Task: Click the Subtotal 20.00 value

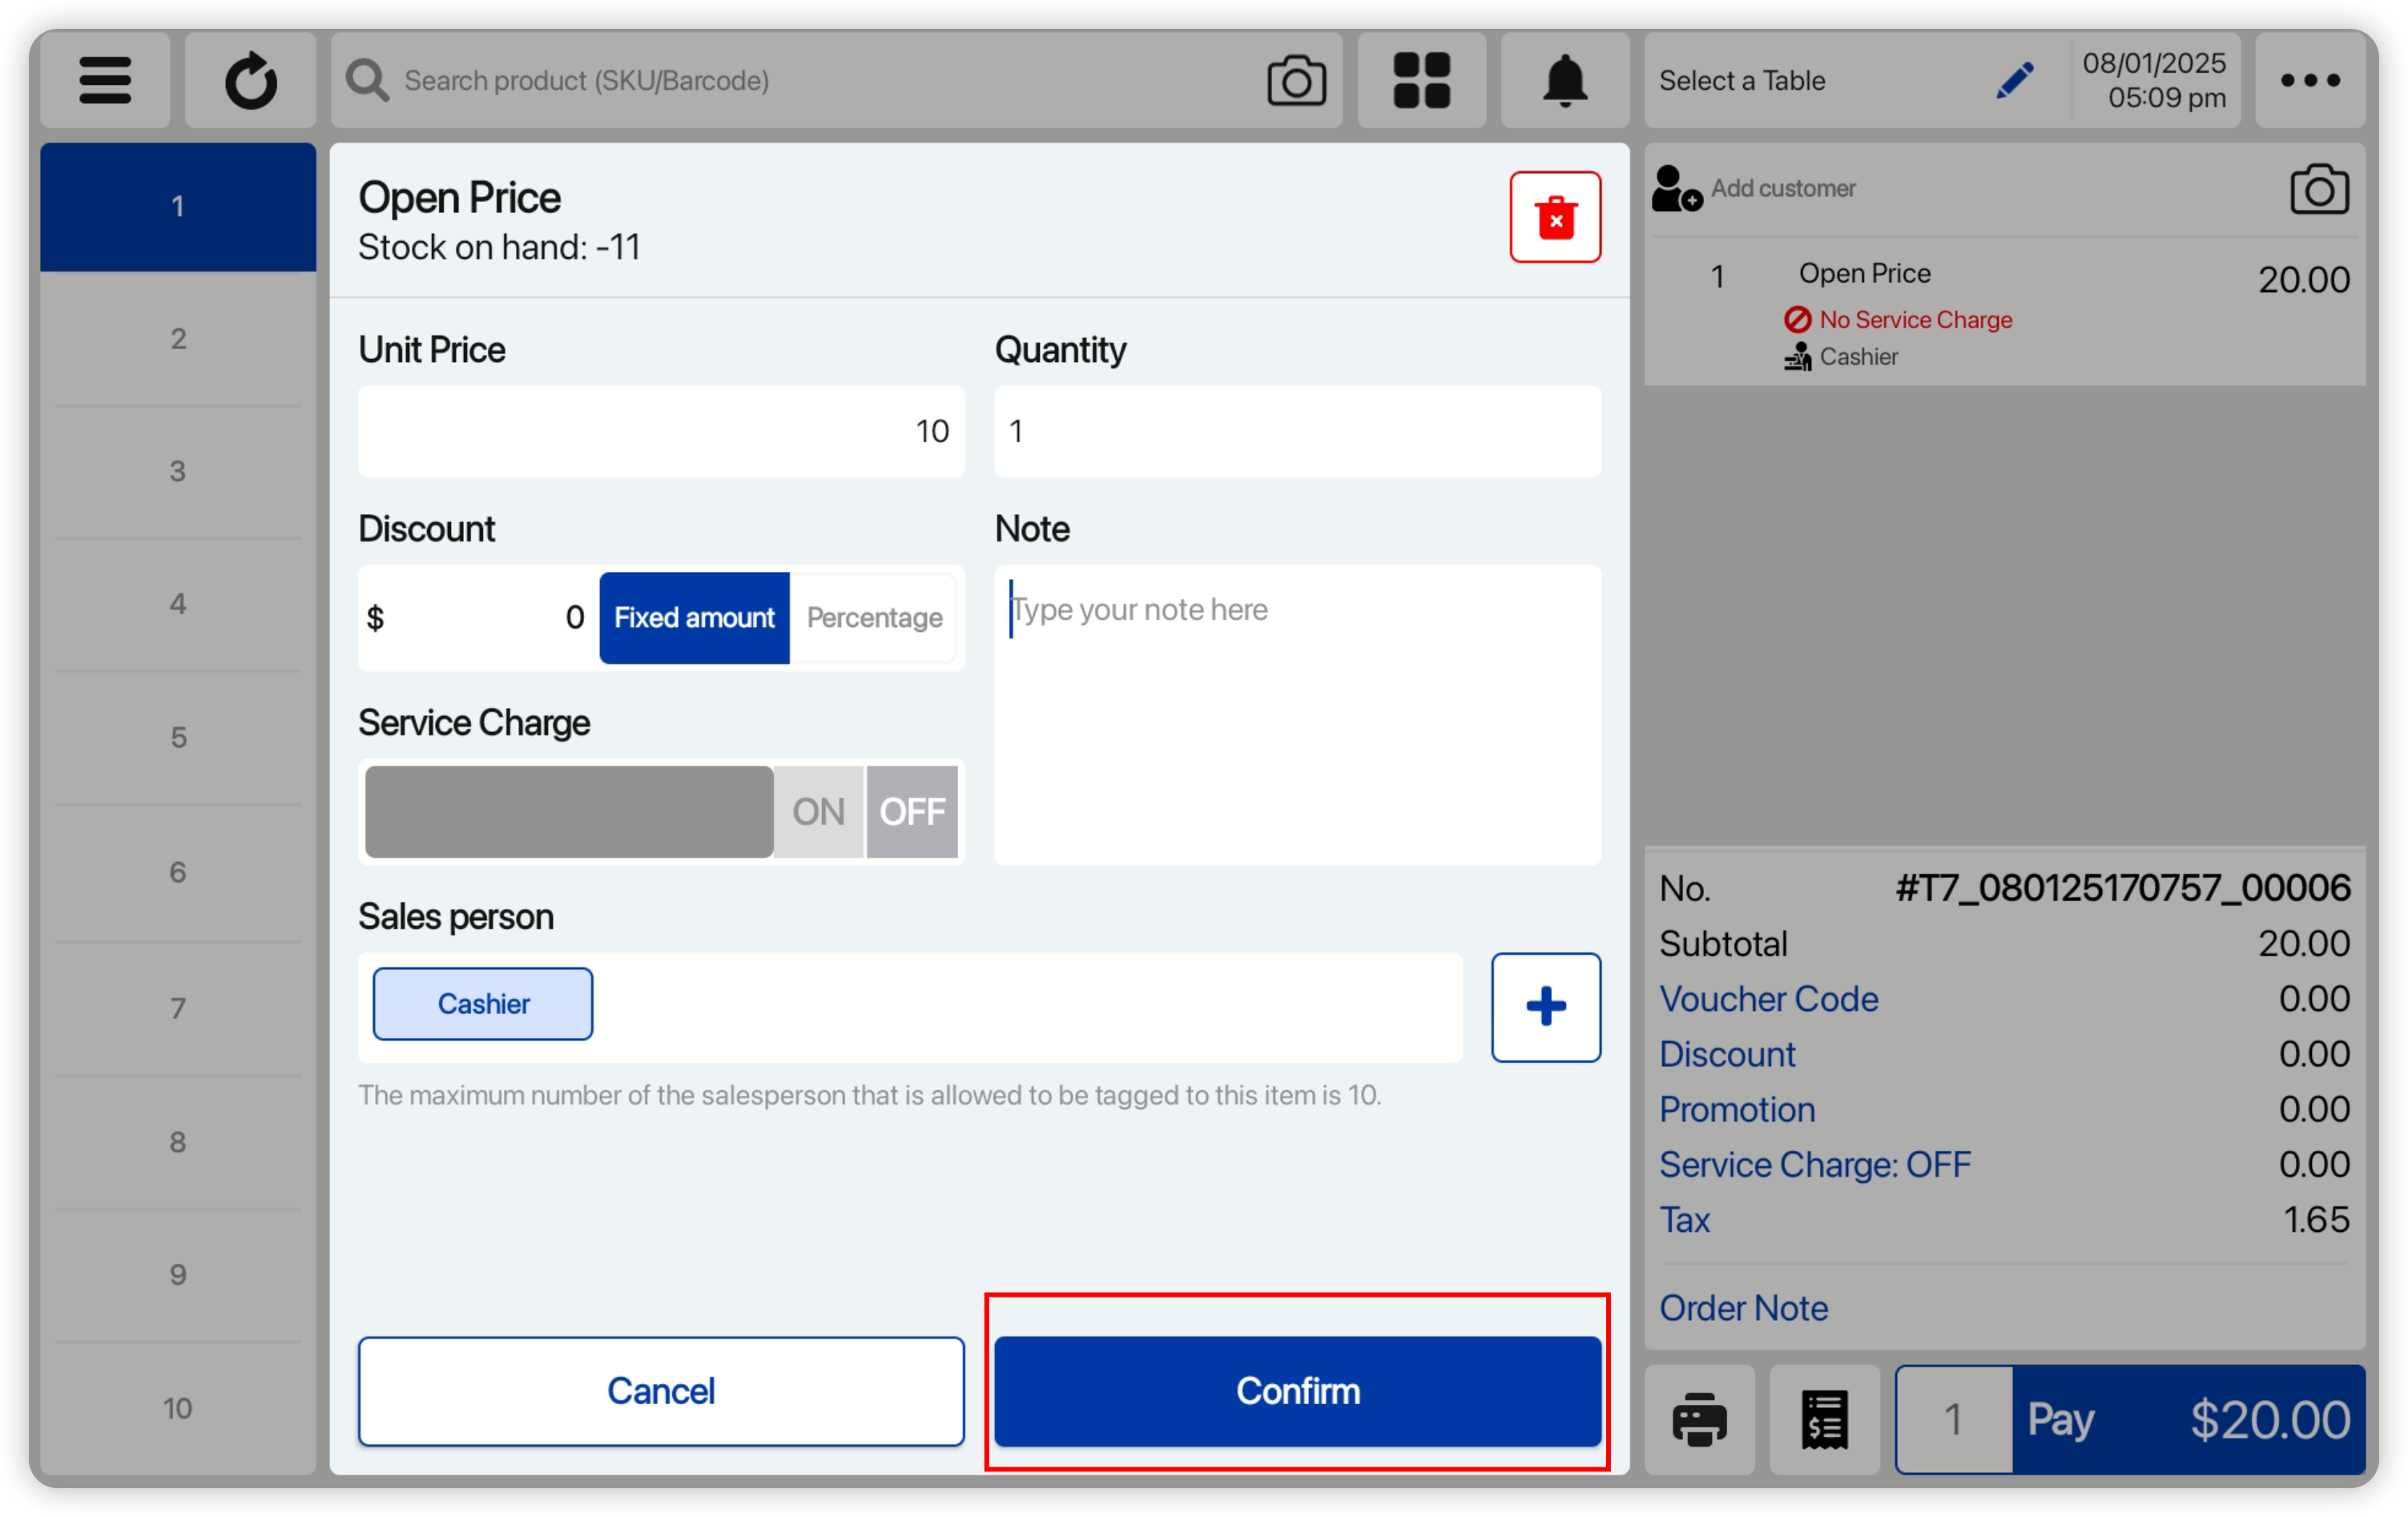Action: [x=2303, y=943]
